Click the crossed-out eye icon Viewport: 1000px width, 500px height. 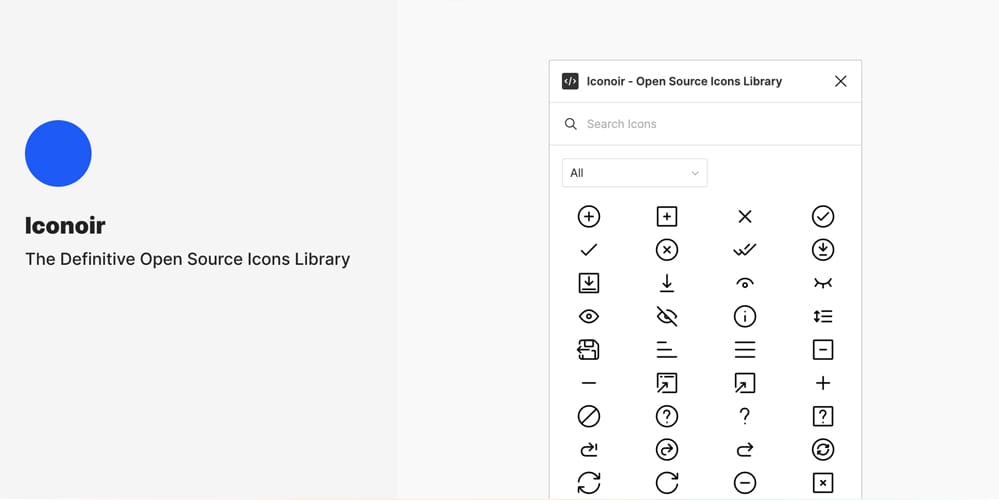click(667, 316)
